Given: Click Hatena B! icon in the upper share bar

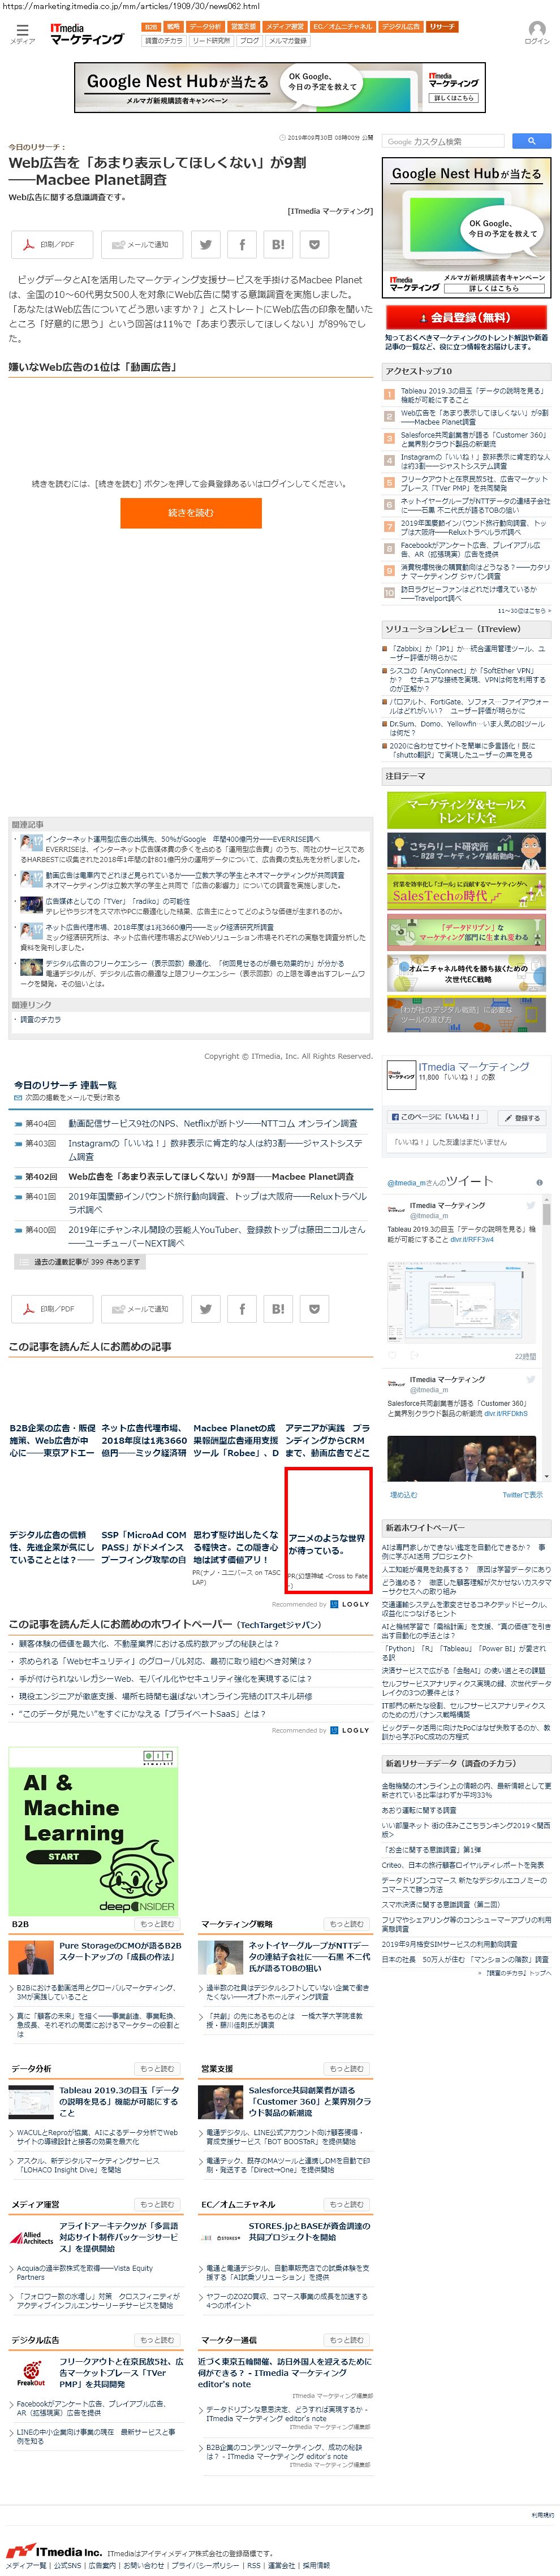Looking at the screenshot, I should [278, 244].
